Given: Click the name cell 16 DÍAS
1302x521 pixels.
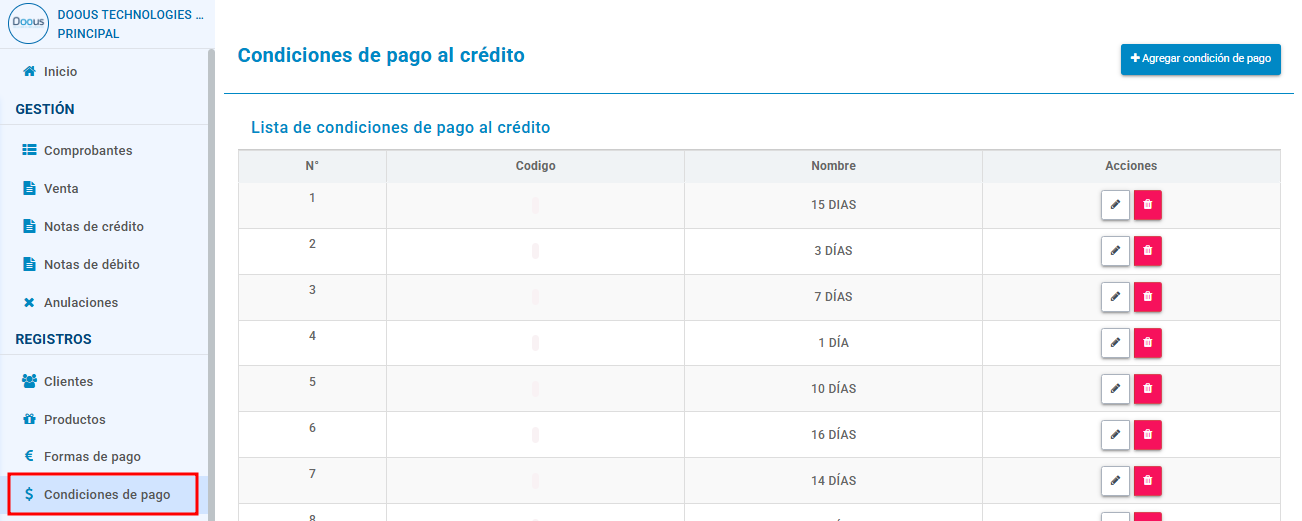Looking at the screenshot, I should [833, 435].
